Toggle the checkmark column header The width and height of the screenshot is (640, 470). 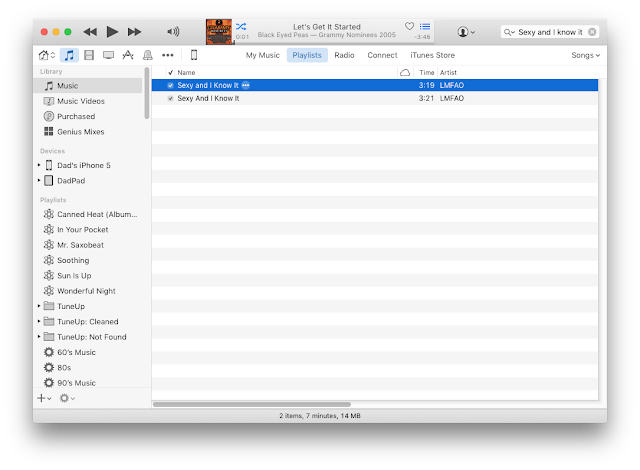coord(171,73)
